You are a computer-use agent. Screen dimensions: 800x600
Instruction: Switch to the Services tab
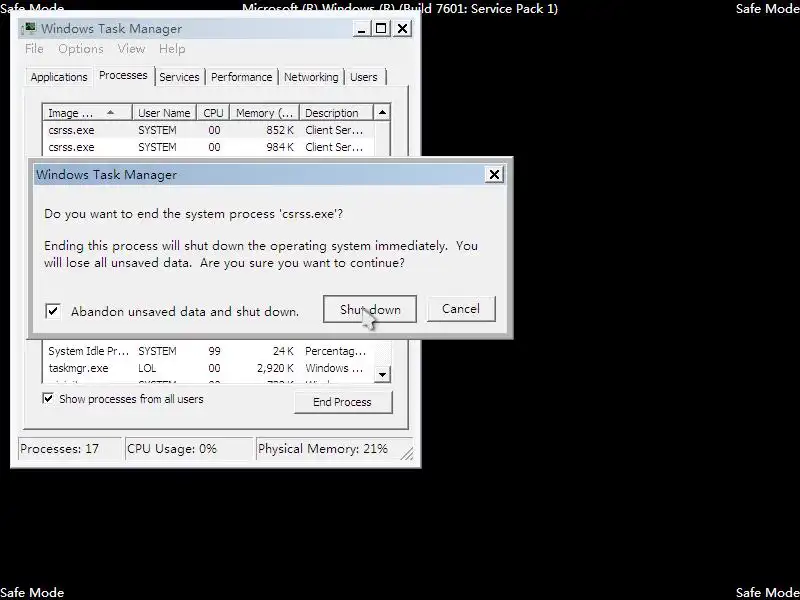point(179,77)
